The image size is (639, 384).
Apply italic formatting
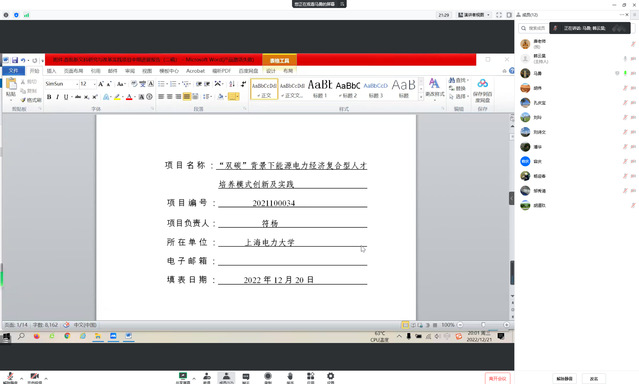[57, 97]
